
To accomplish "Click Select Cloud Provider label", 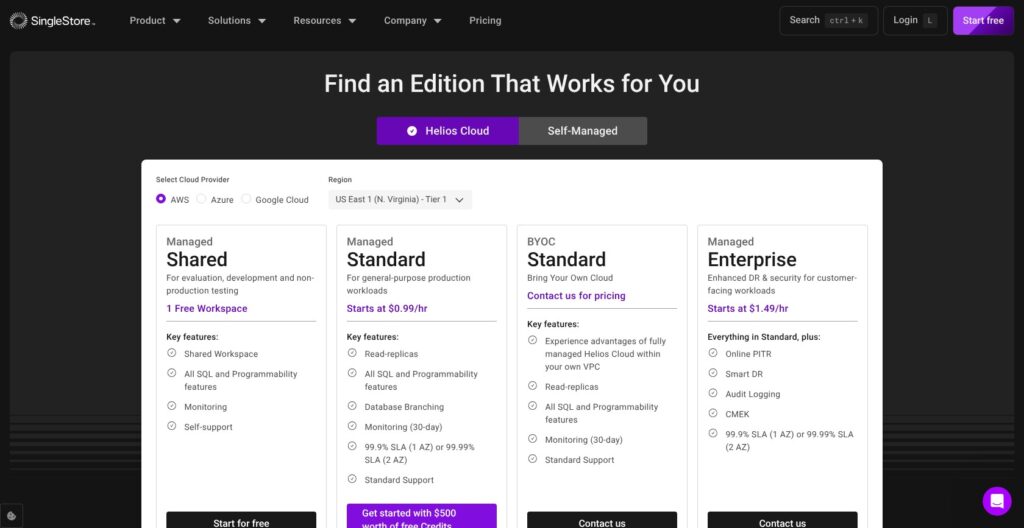I will point(193,180).
